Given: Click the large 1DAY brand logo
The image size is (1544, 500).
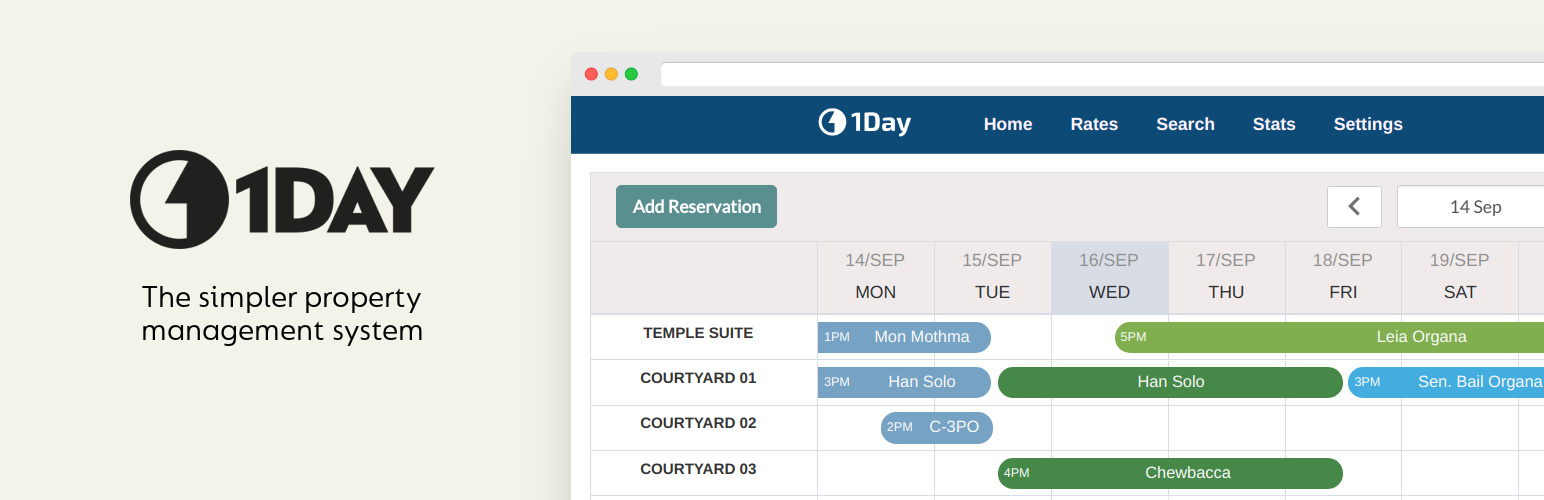Looking at the screenshot, I should pyautogui.click(x=282, y=199).
